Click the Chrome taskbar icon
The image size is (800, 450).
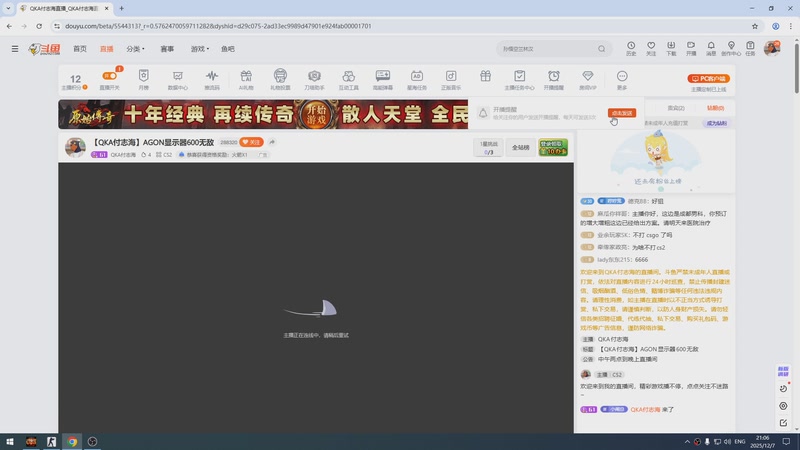72,441
